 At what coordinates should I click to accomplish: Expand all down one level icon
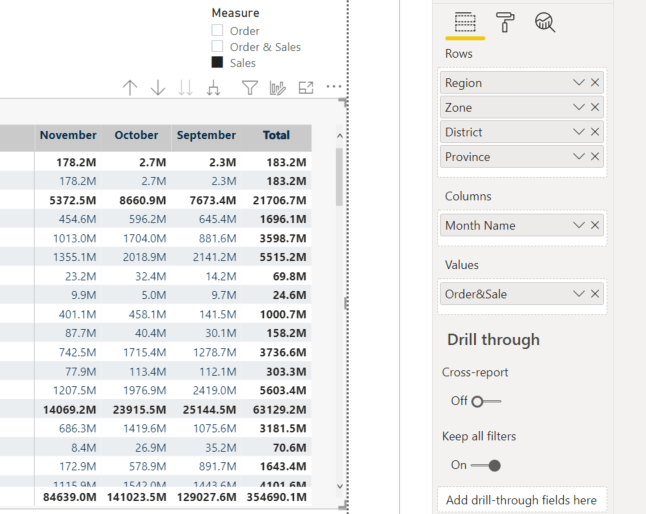coord(213,87)
